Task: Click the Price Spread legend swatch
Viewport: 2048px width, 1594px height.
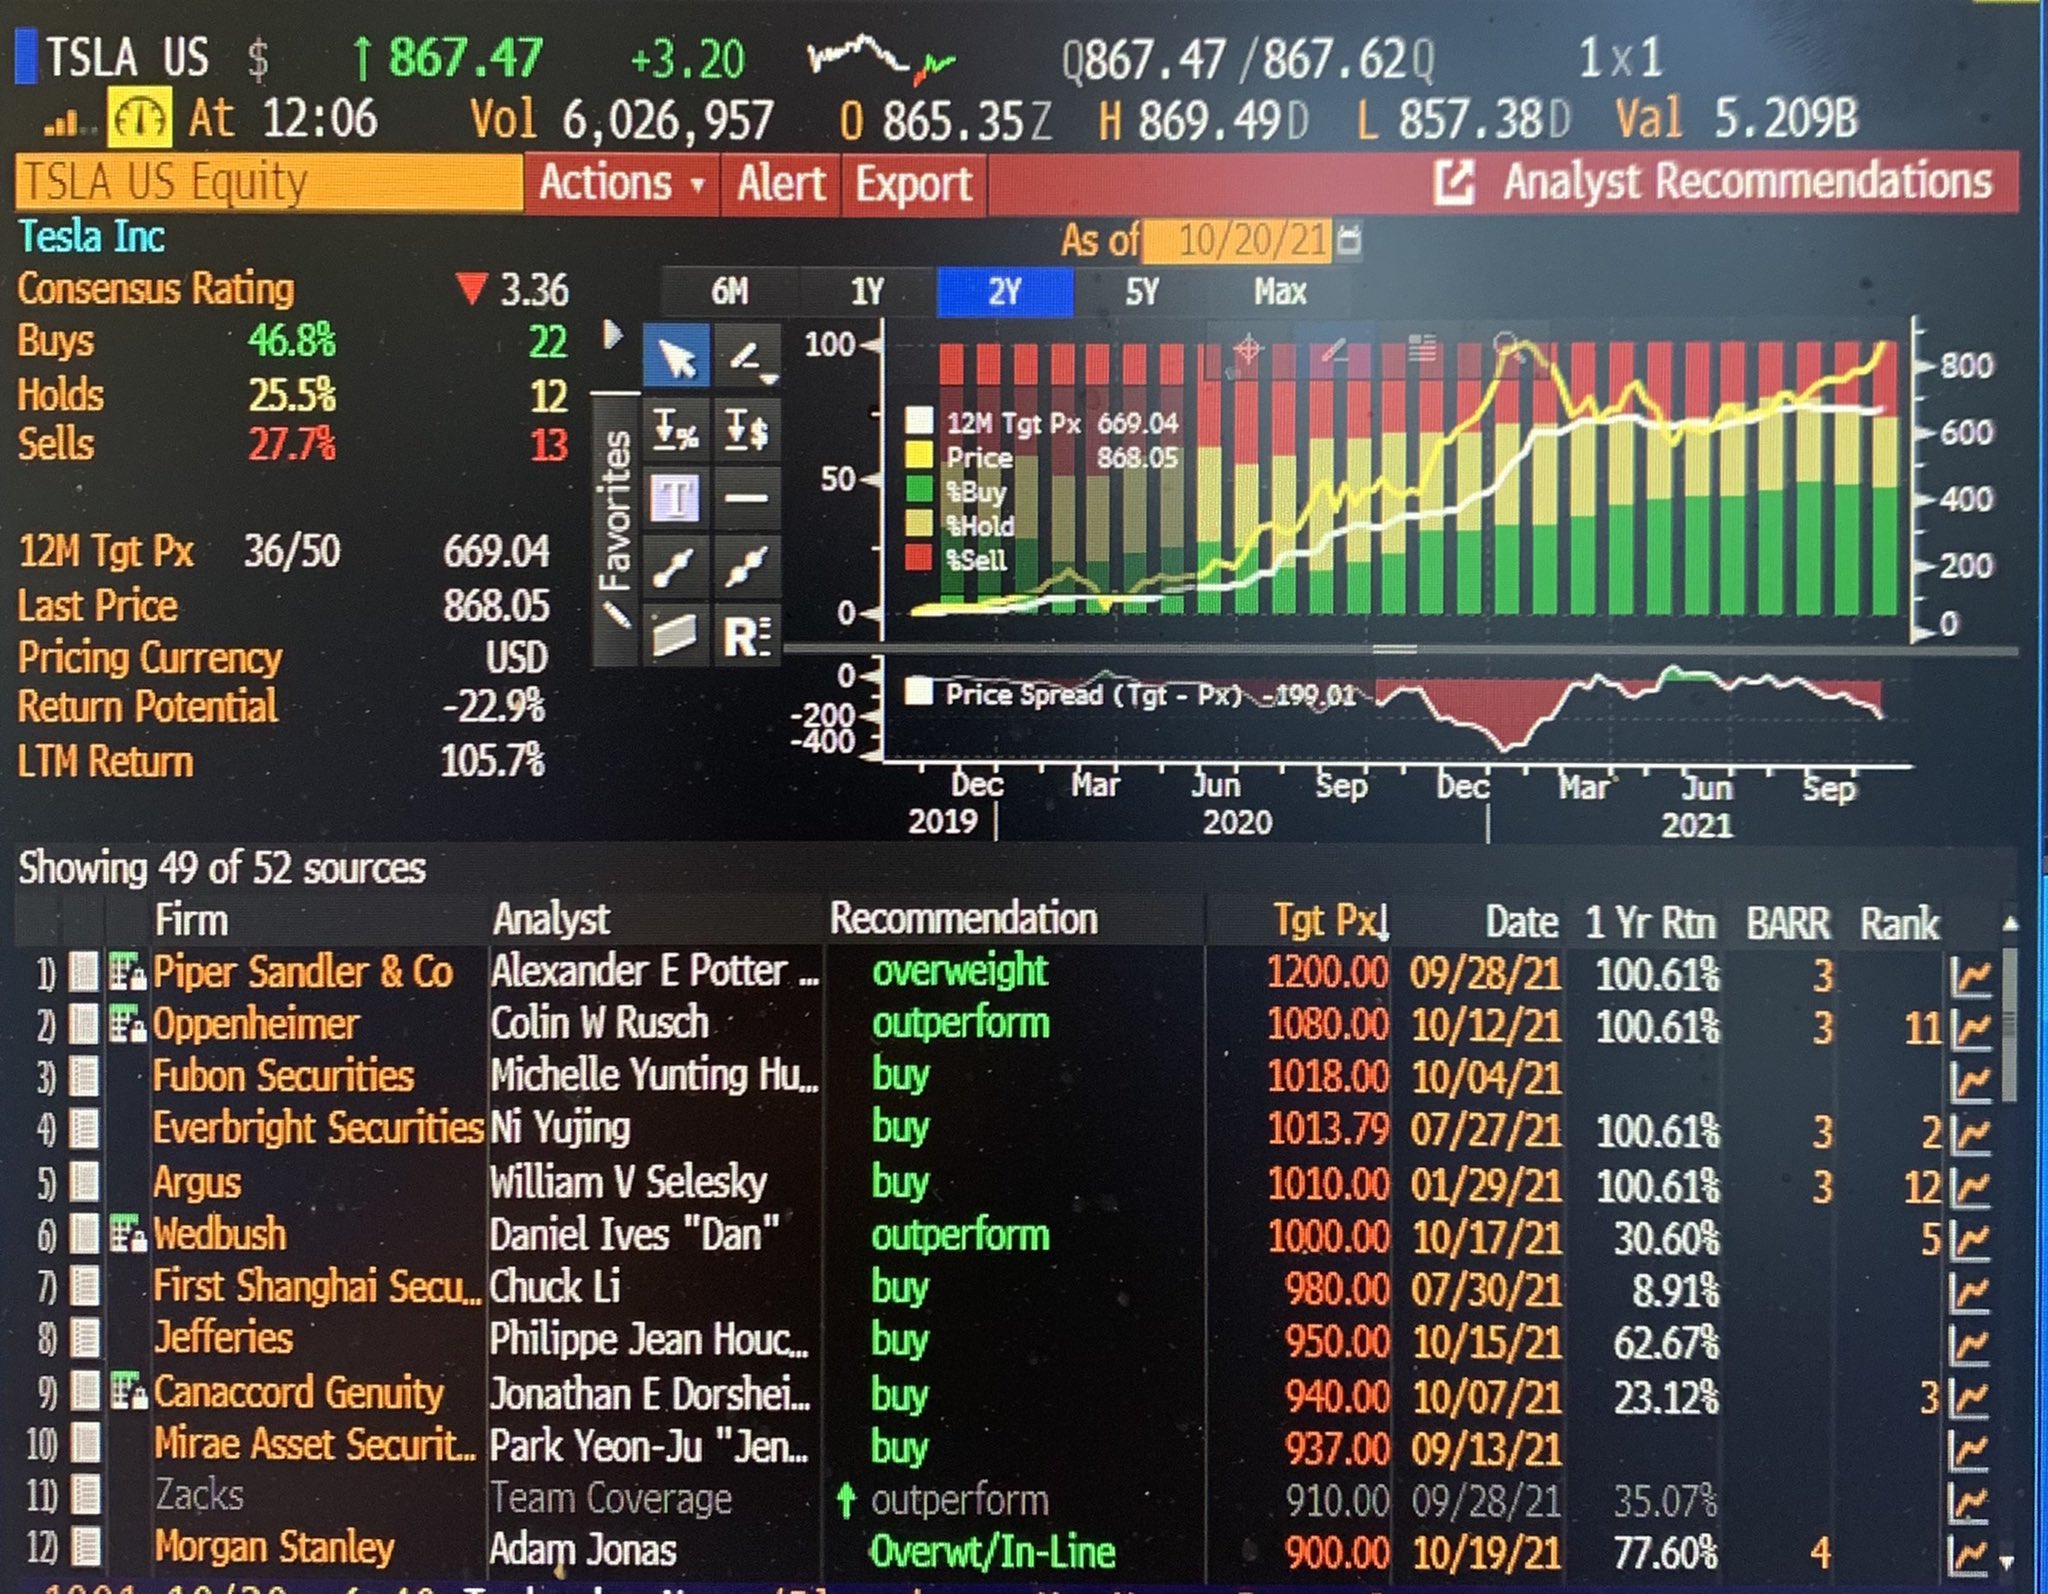Action: 919,692
